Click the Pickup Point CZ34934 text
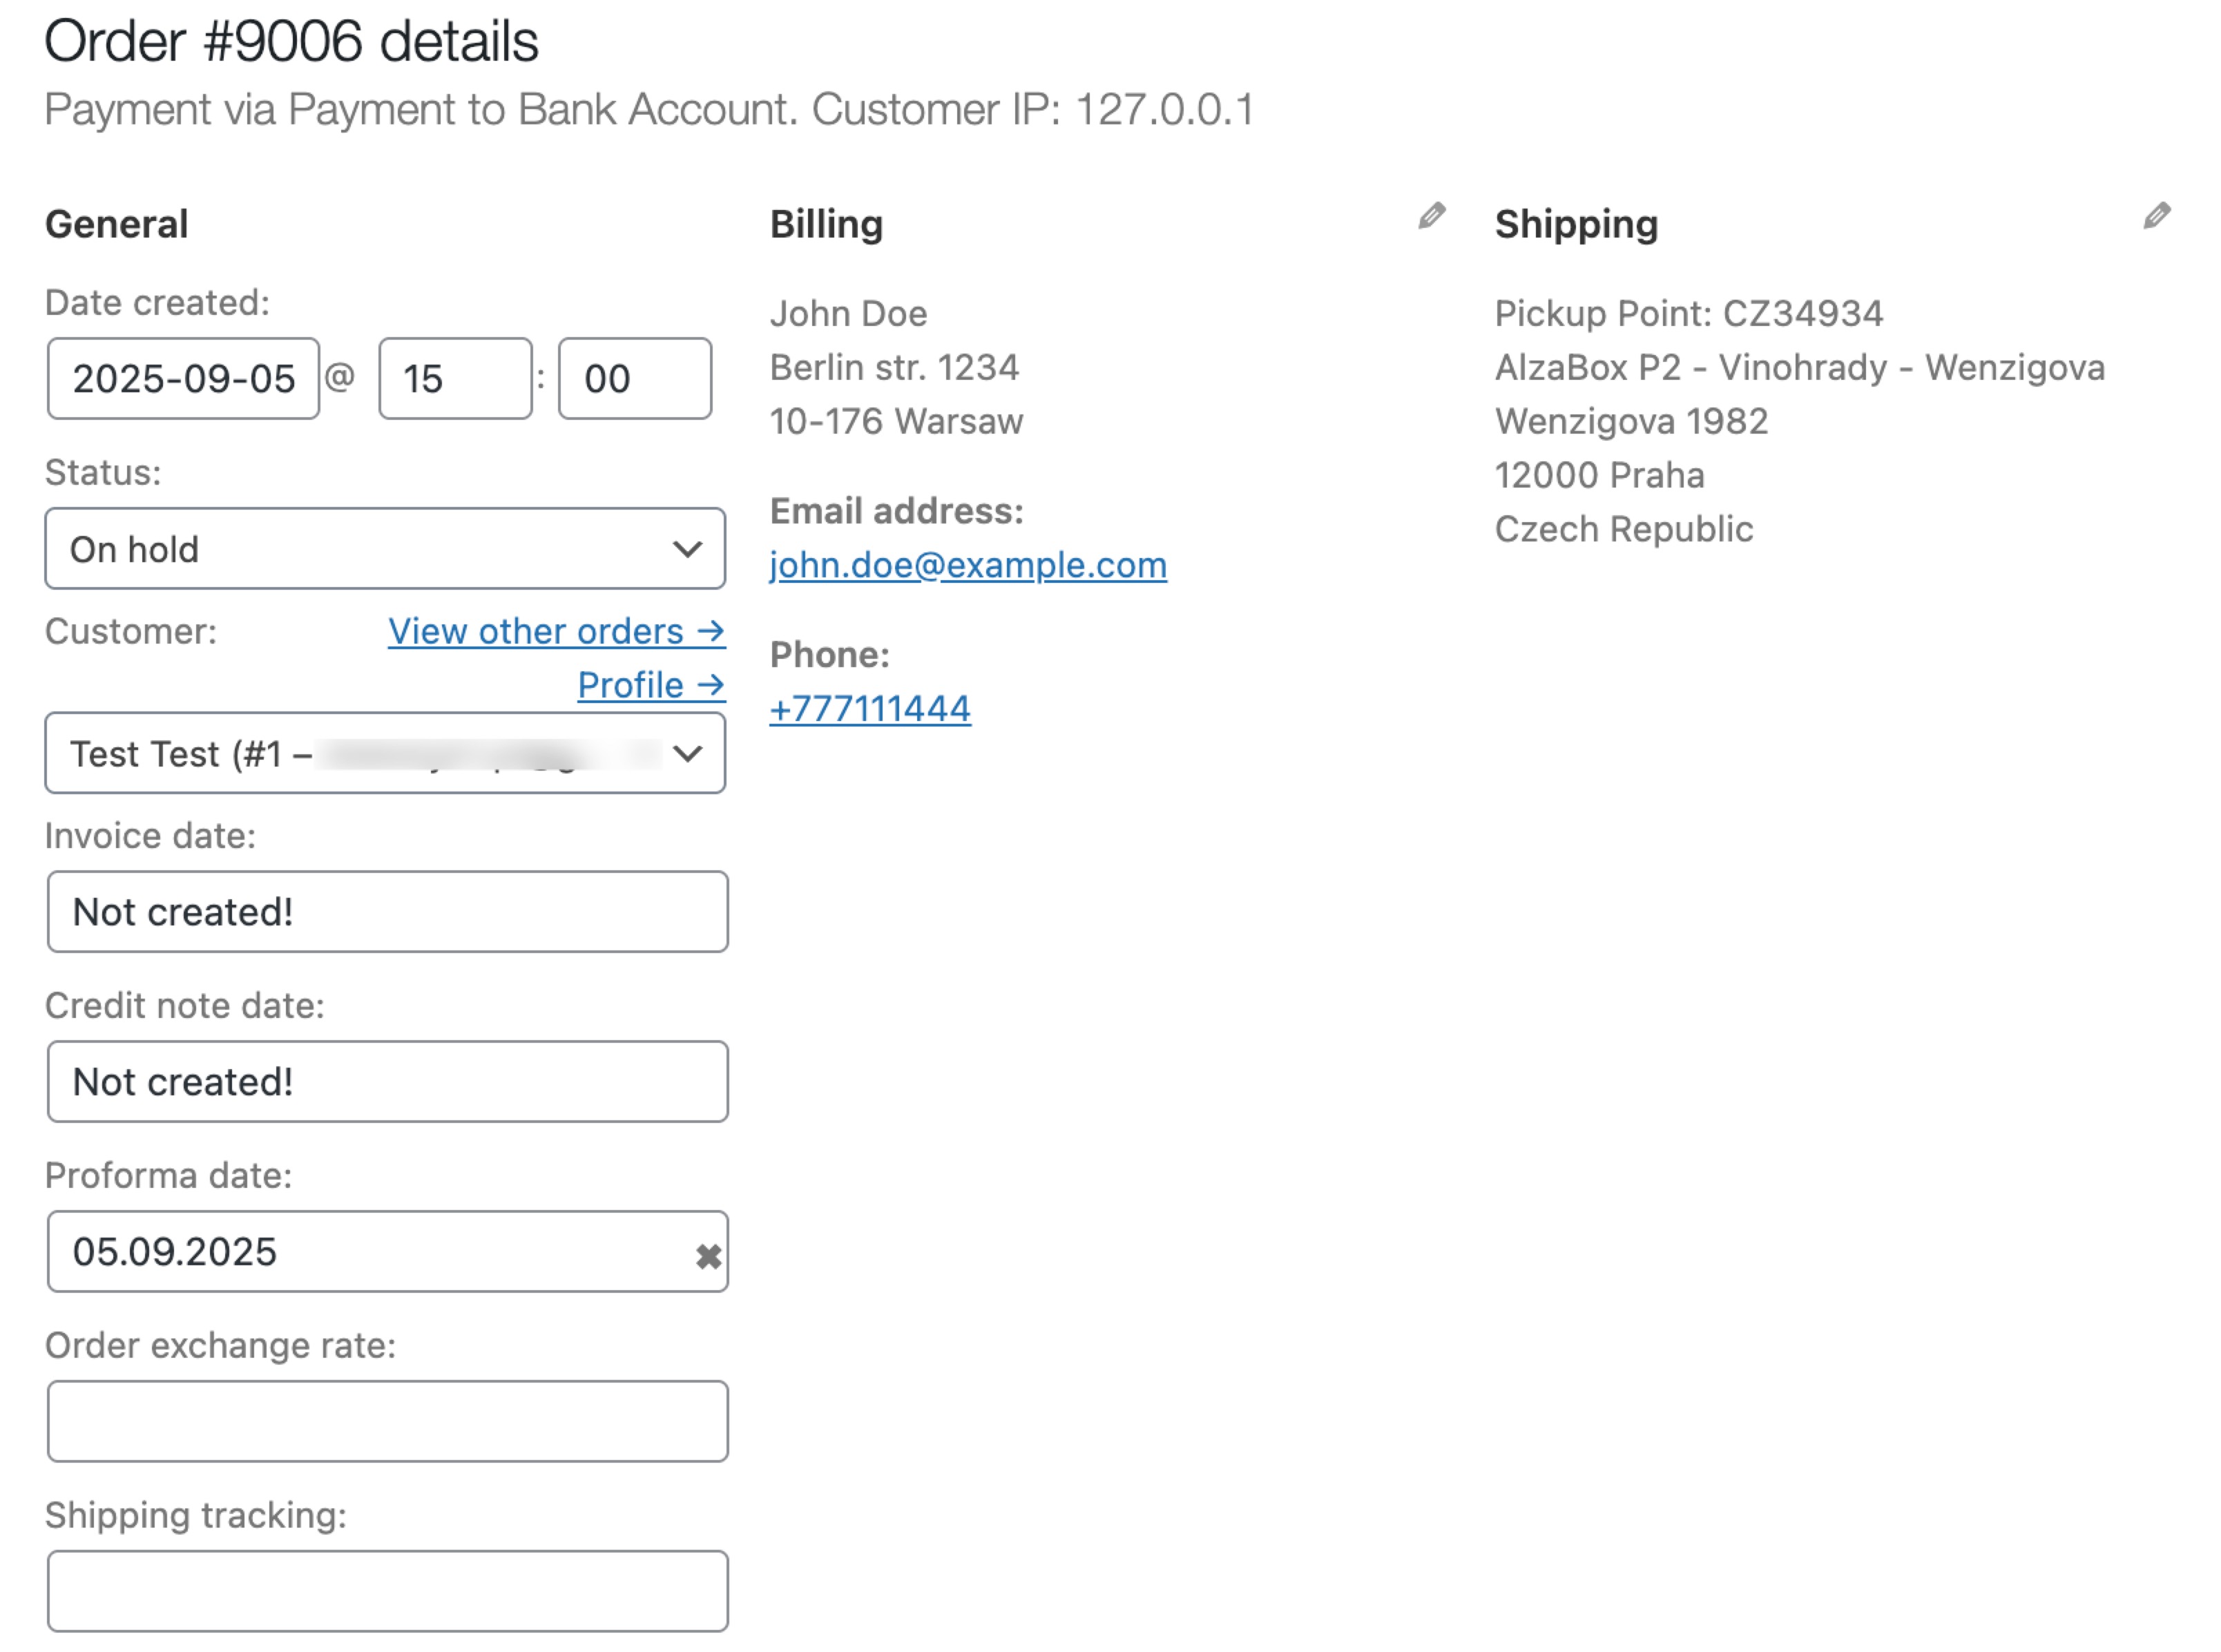This screenshot has height=1652, width=2221. click(1688, 314)
